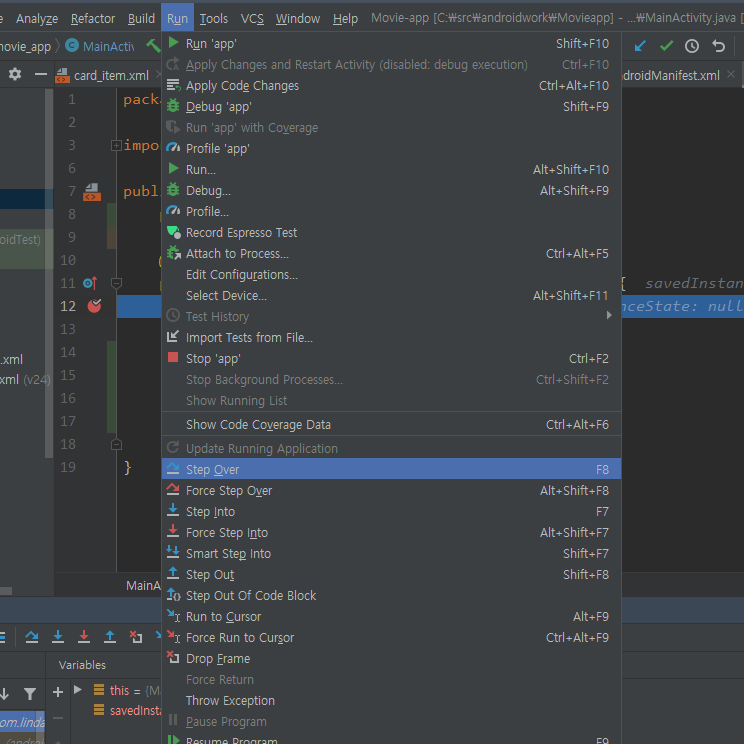Expand the 'this' variable node
The height and width of the screenshot is (744, 744).
78,689
